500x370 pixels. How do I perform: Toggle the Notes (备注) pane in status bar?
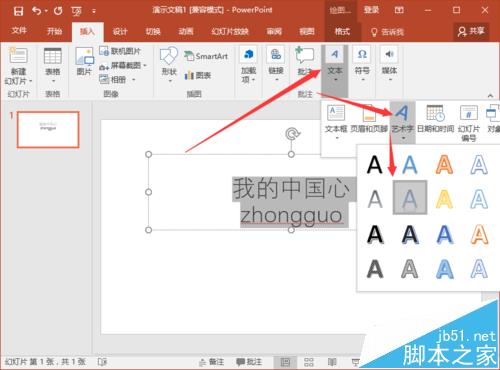(211, 362)
